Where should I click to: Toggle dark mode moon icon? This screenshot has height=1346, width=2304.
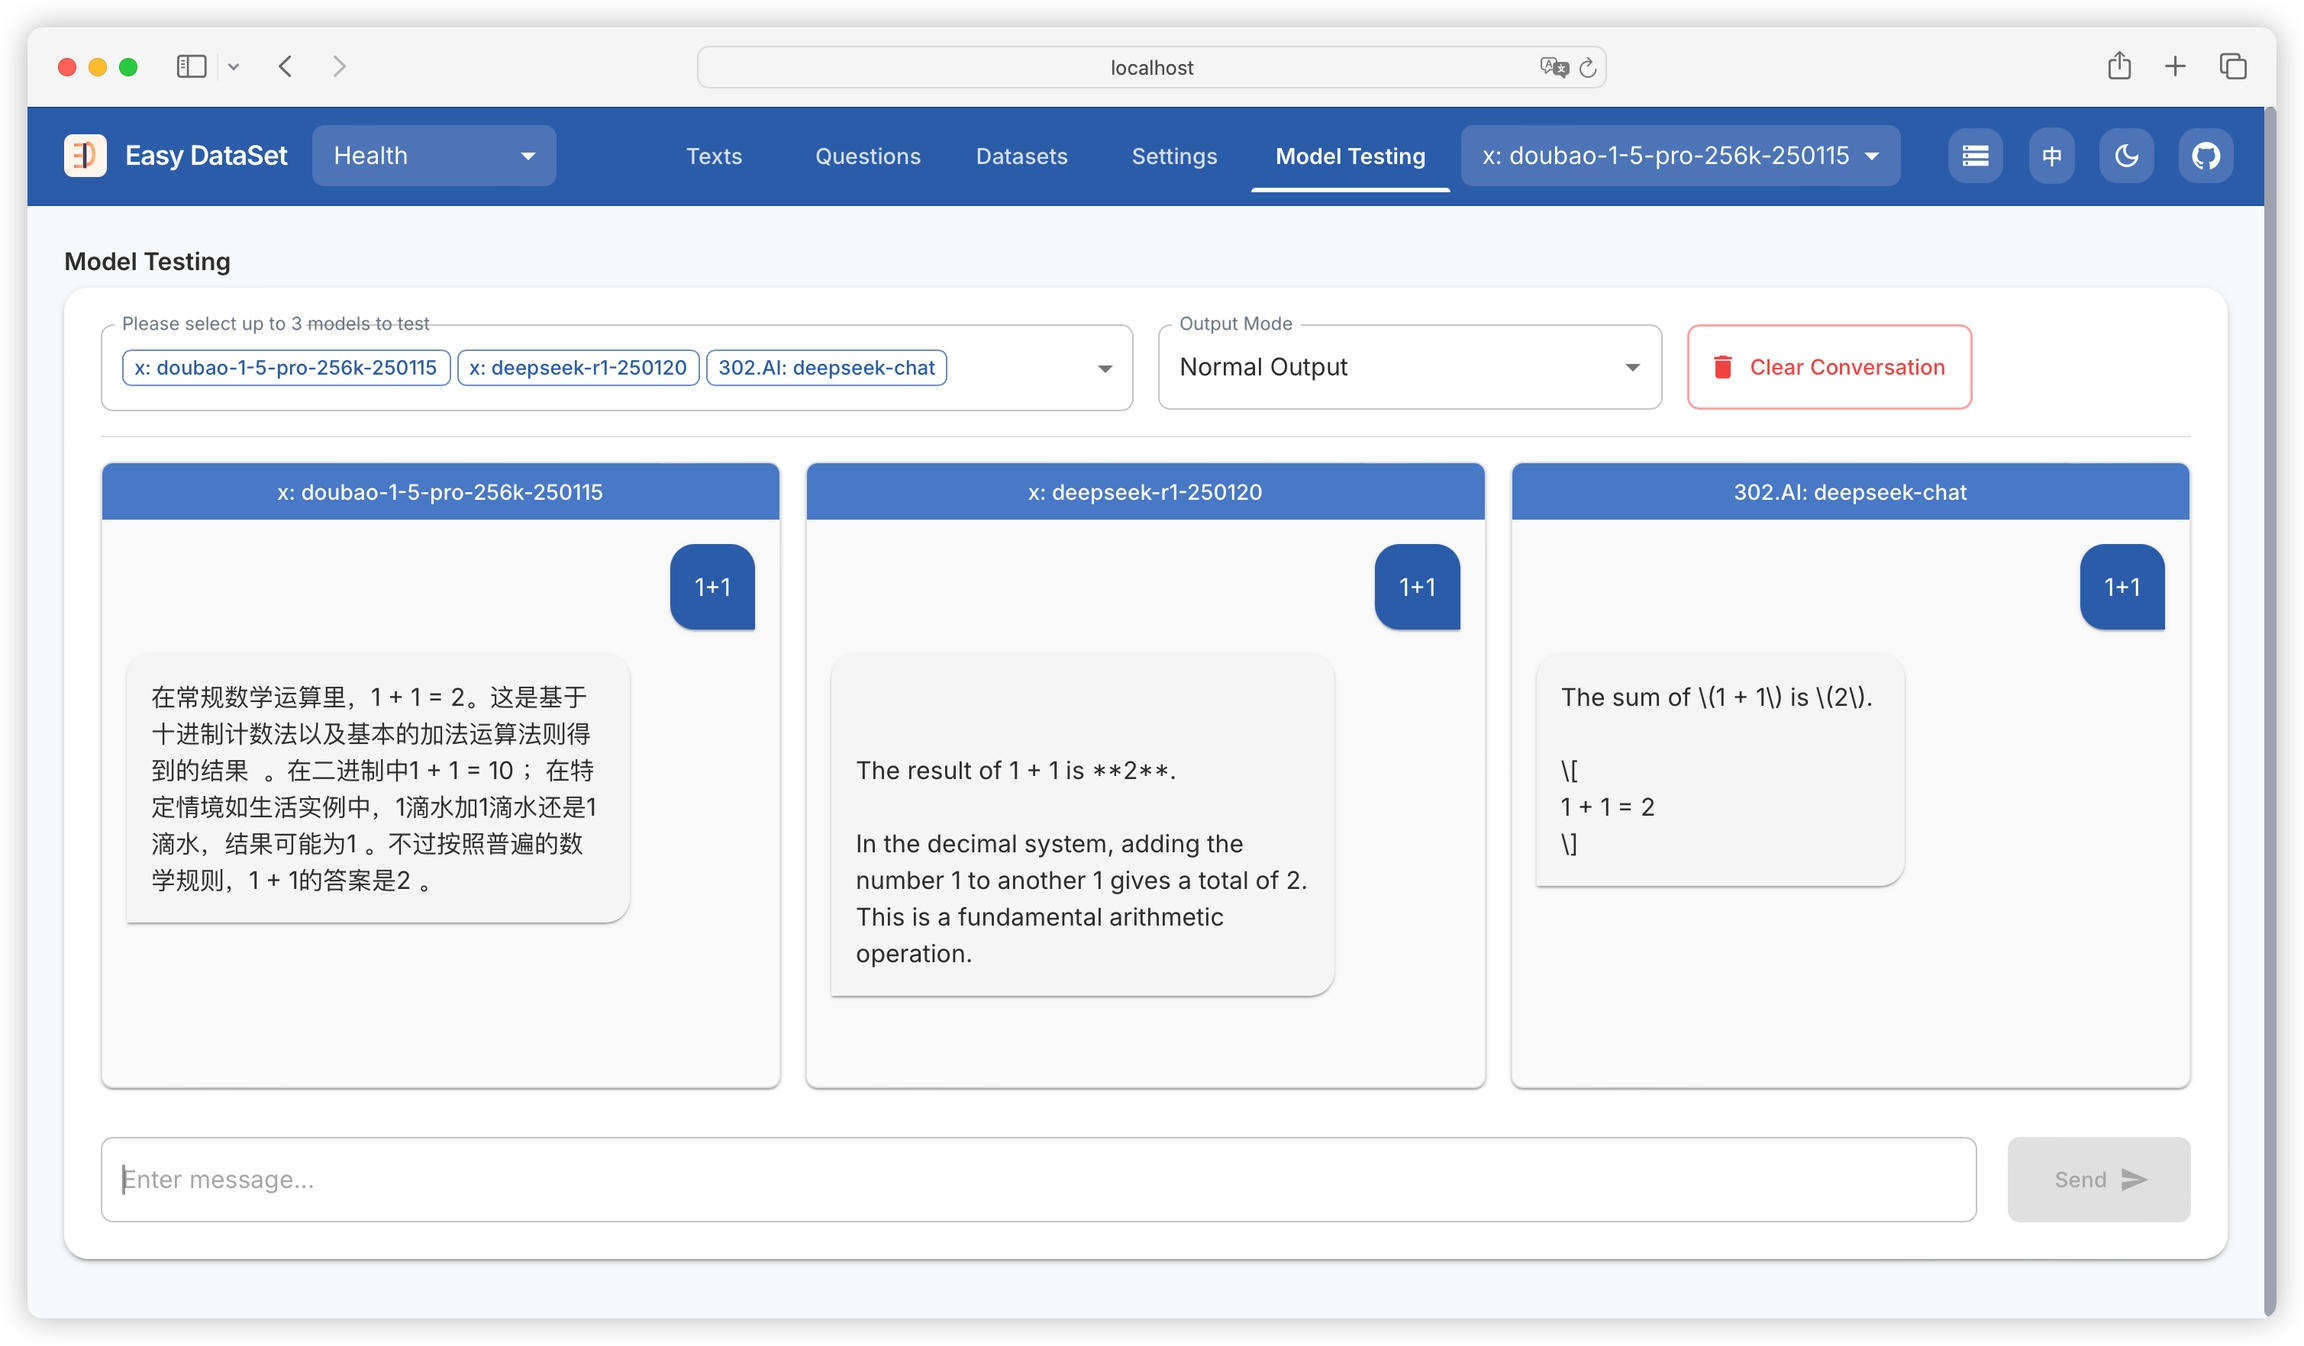(2126, 156)
